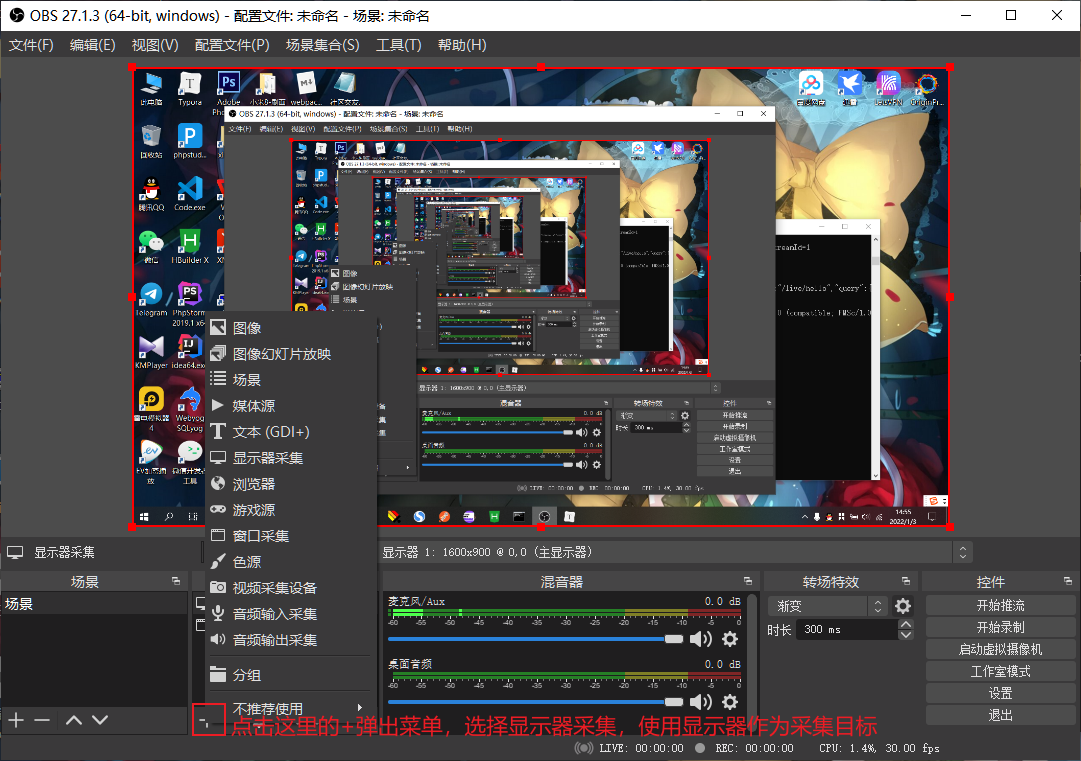Select 显示器采集 from the source menu
This screenshot has height=761, width=1081.
pyautogui.click(x=268, y=458)
